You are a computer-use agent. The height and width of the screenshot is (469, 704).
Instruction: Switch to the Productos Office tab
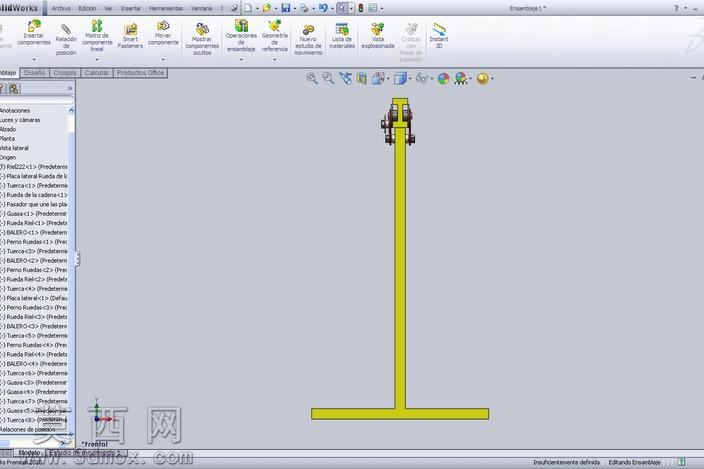(x=141, y=73)
